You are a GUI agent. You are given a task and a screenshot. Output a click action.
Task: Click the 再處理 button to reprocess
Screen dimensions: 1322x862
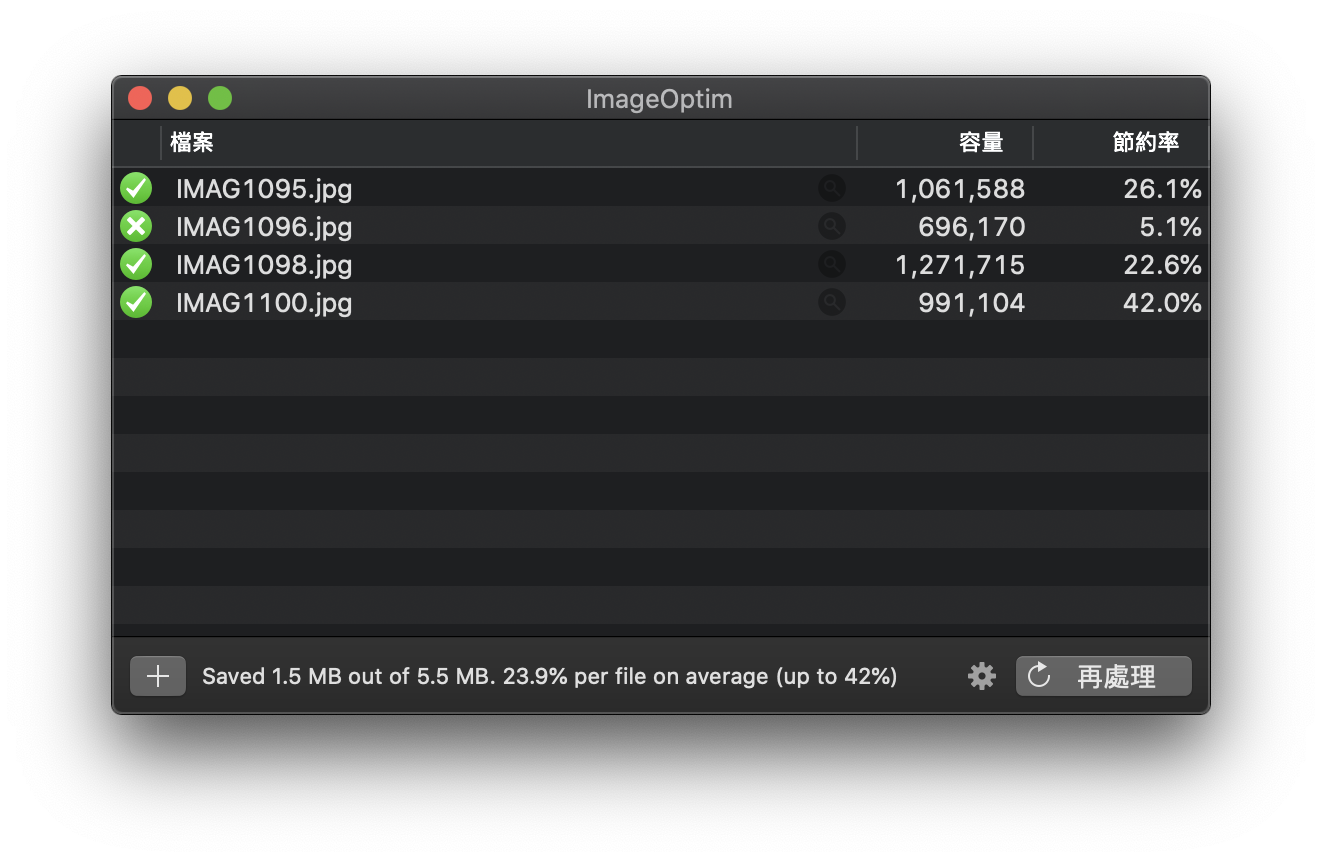click(1104, 677)
